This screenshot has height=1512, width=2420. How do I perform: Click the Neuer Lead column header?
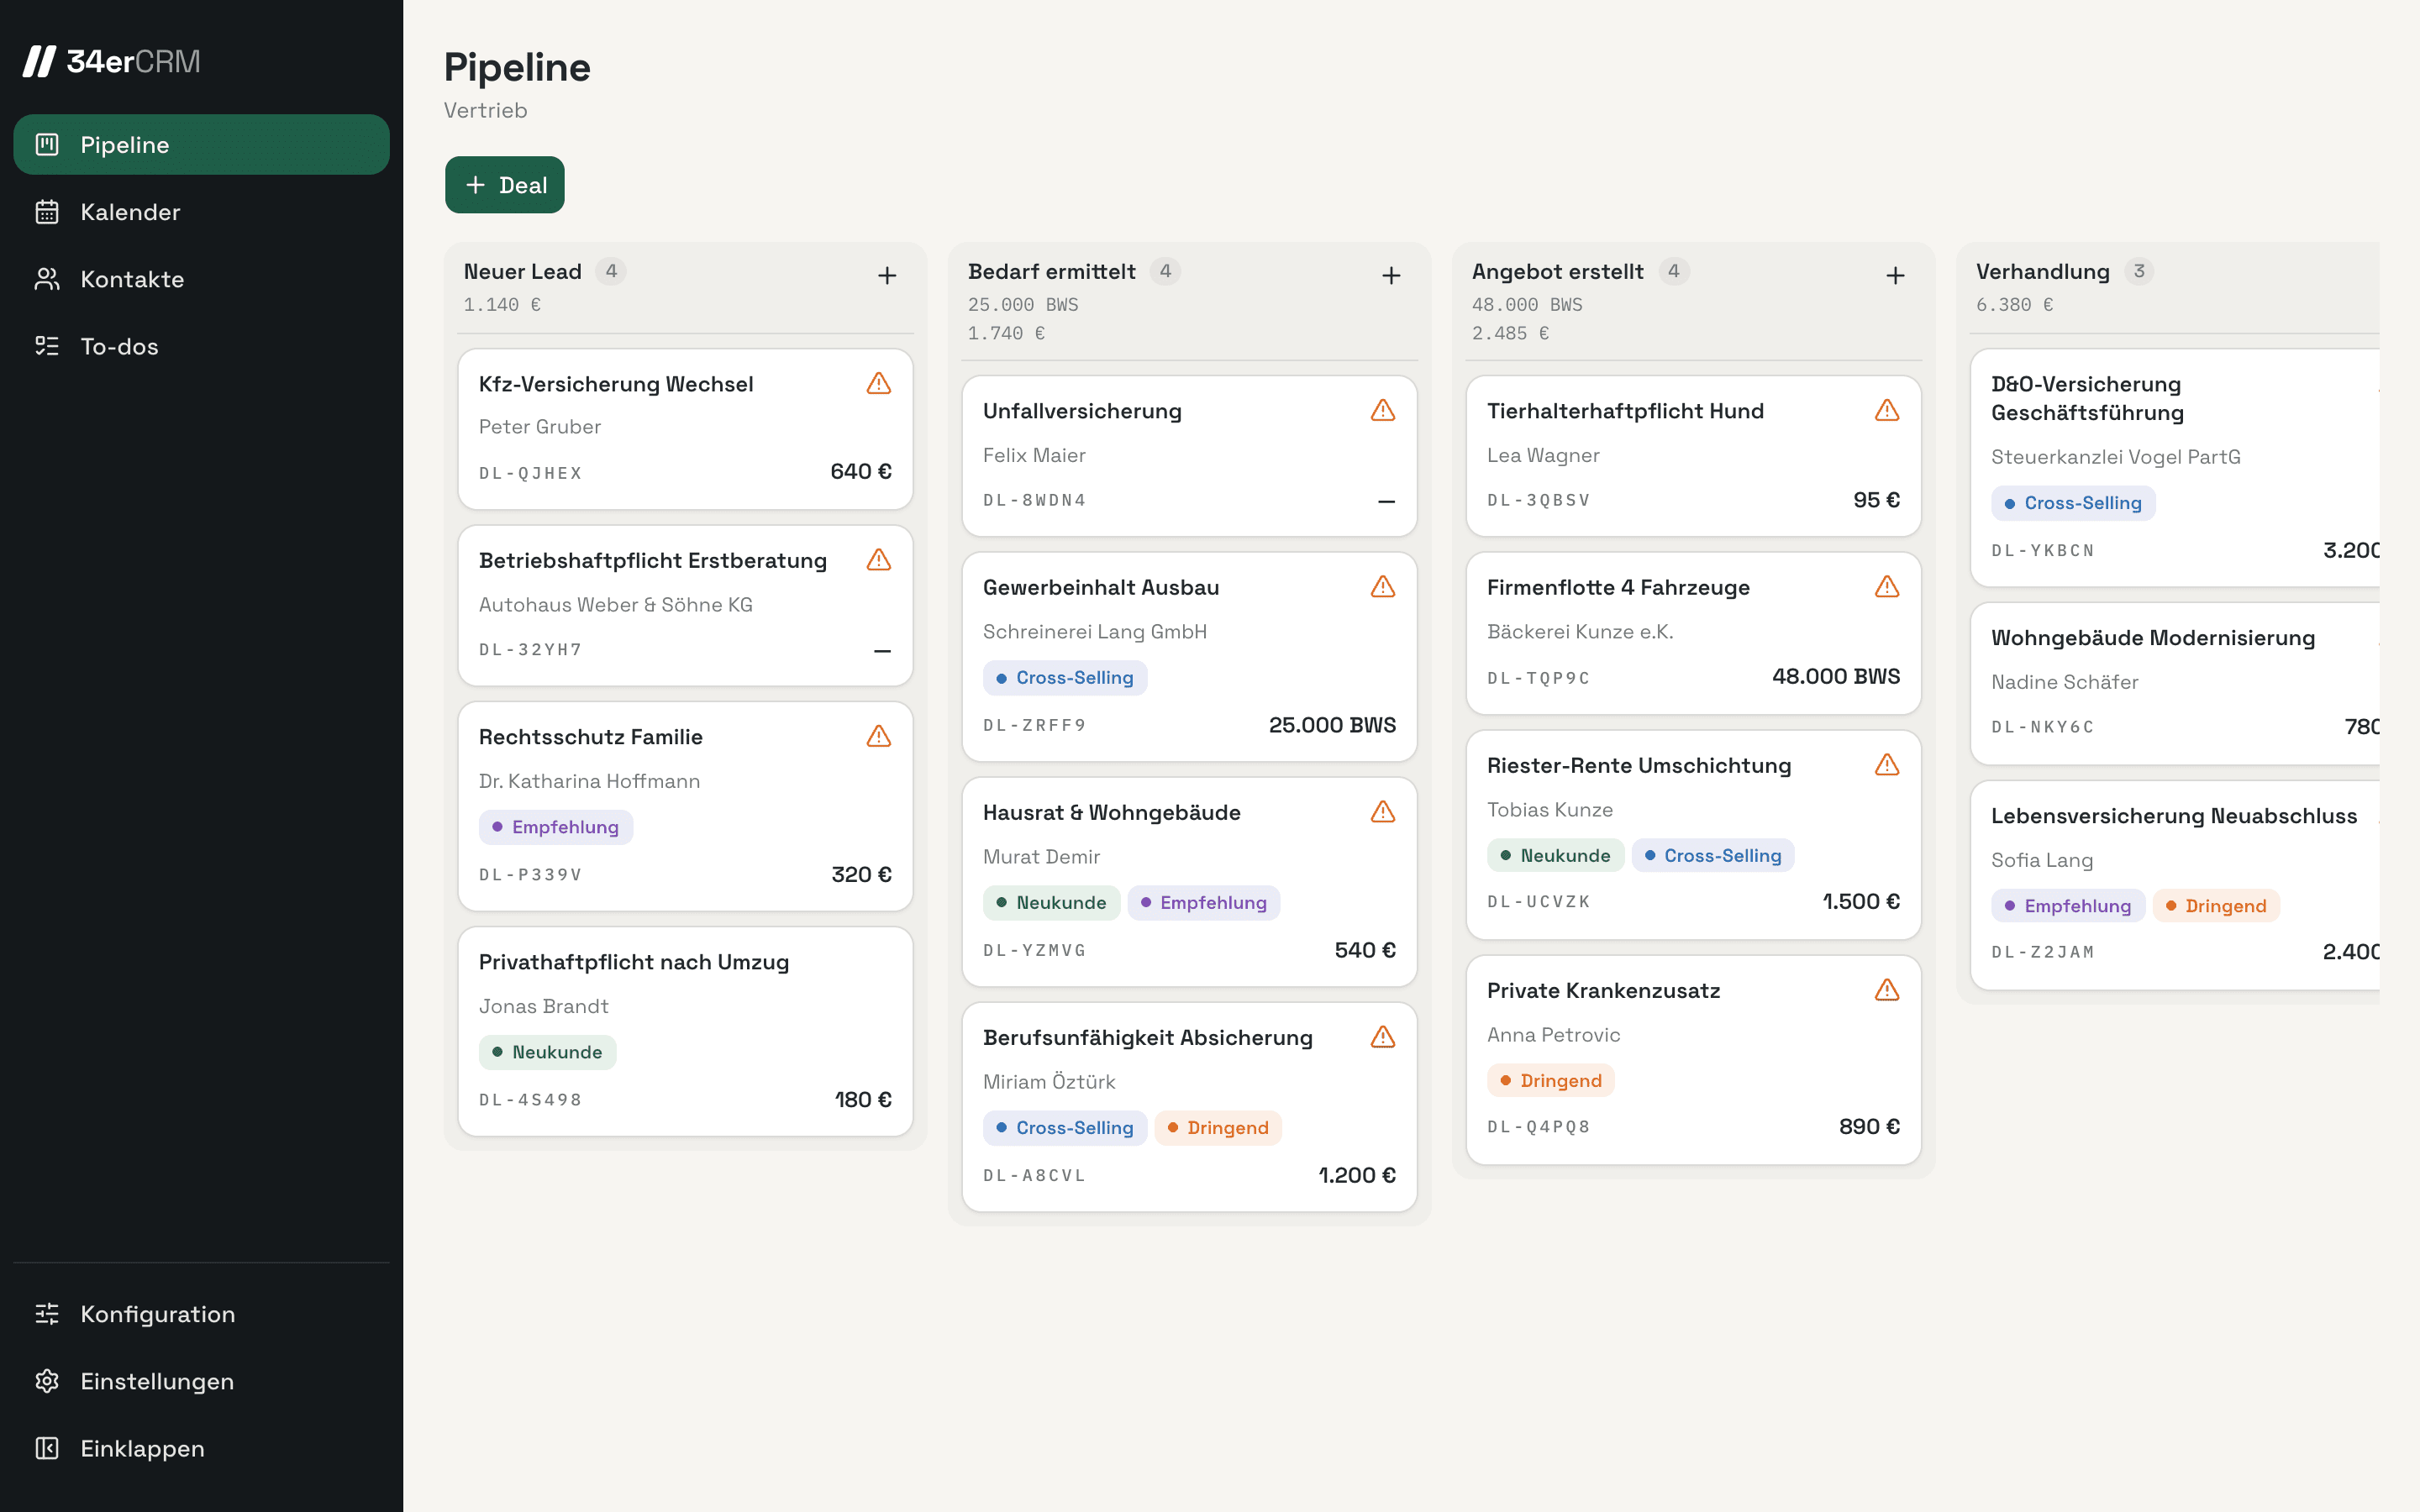[522, 272]
